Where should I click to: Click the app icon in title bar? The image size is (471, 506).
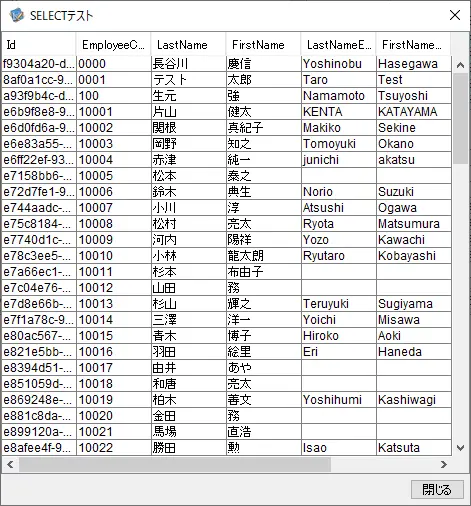pos(17,15)
